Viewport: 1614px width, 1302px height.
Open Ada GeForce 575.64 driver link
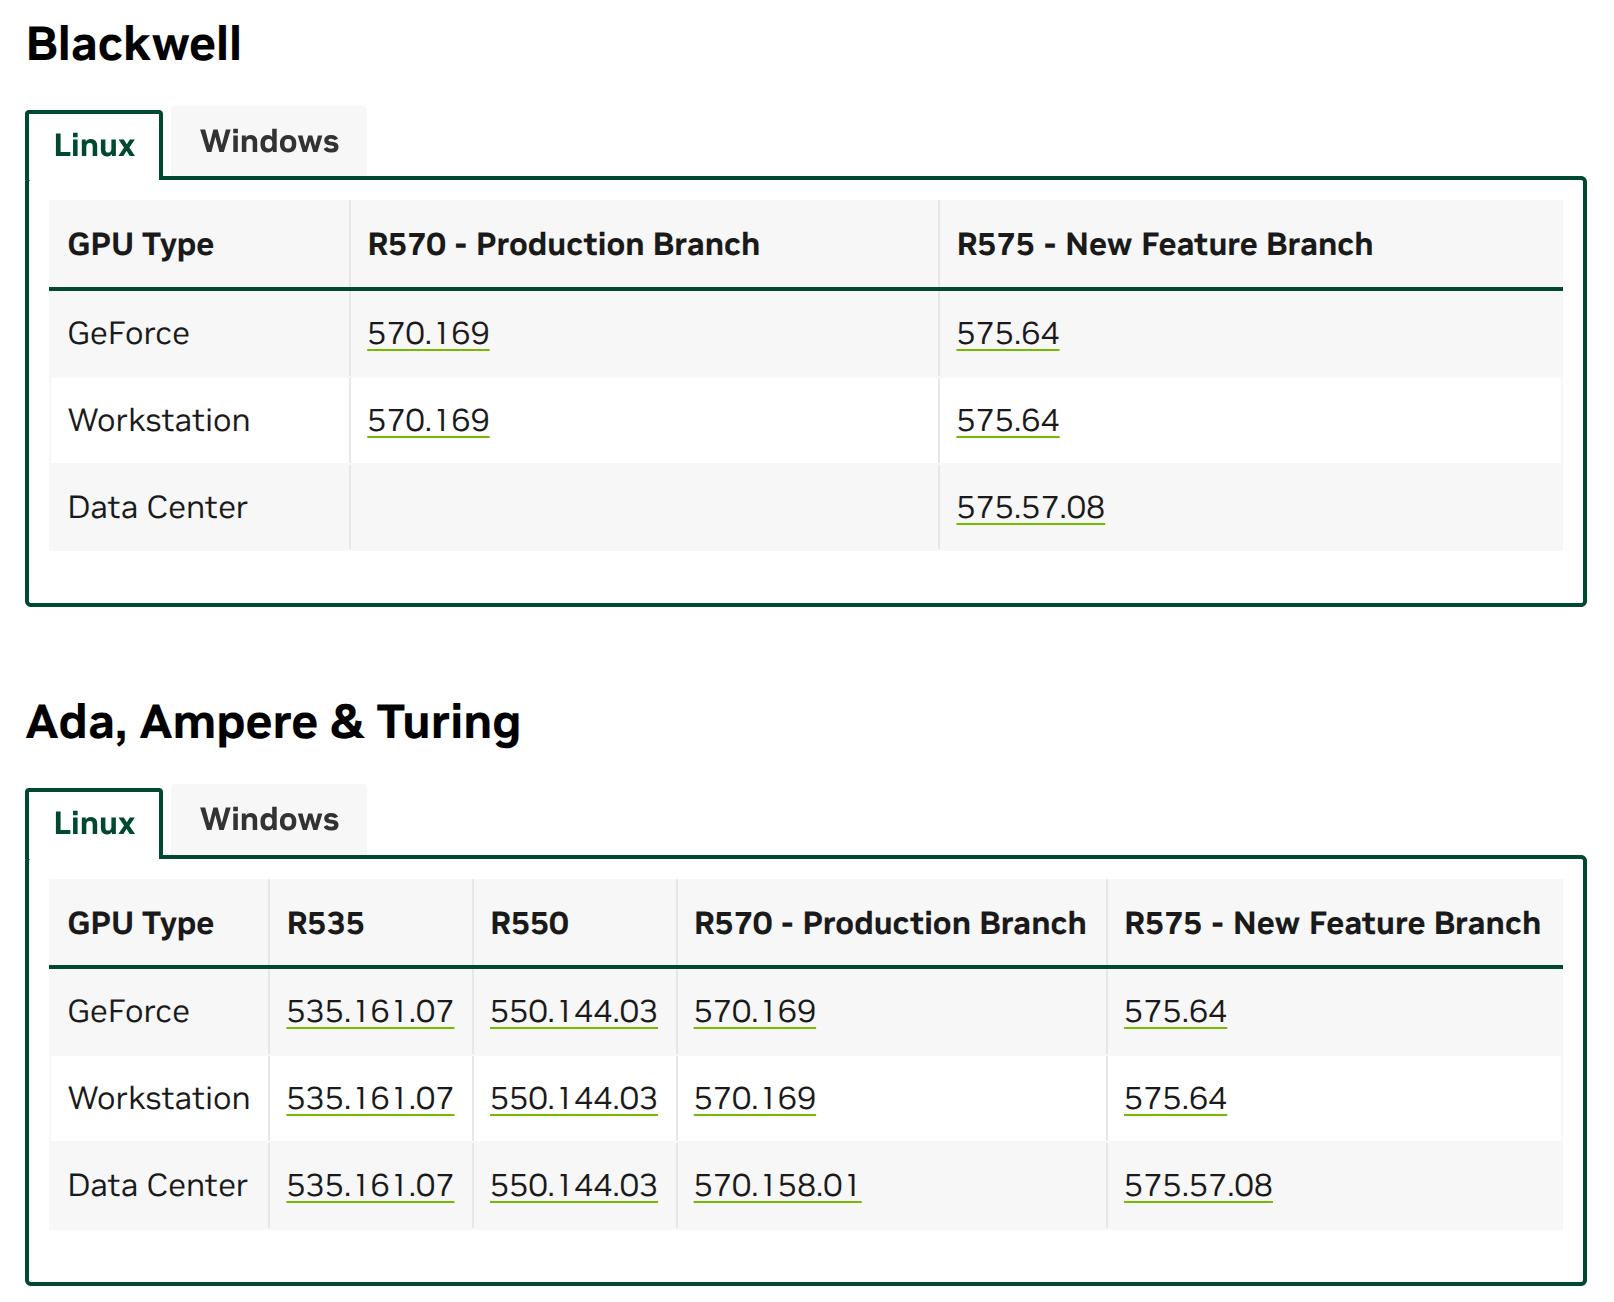pos(1175,1012)
